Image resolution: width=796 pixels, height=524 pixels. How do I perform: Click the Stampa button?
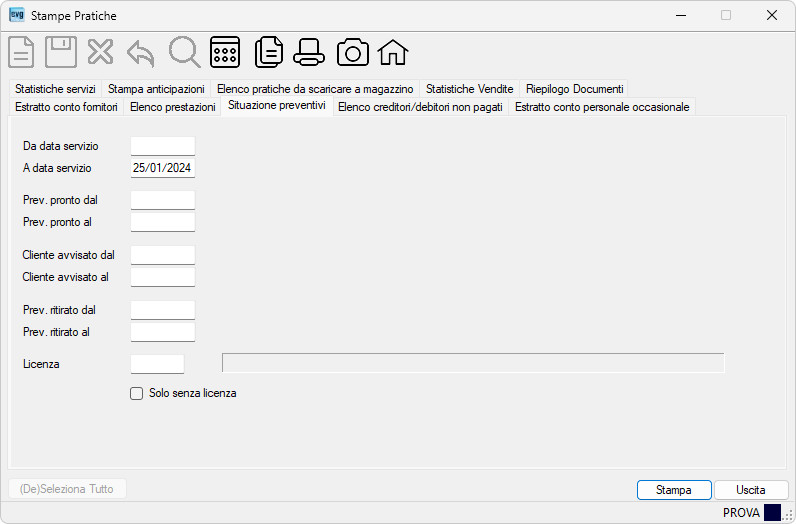pos(674,490)
